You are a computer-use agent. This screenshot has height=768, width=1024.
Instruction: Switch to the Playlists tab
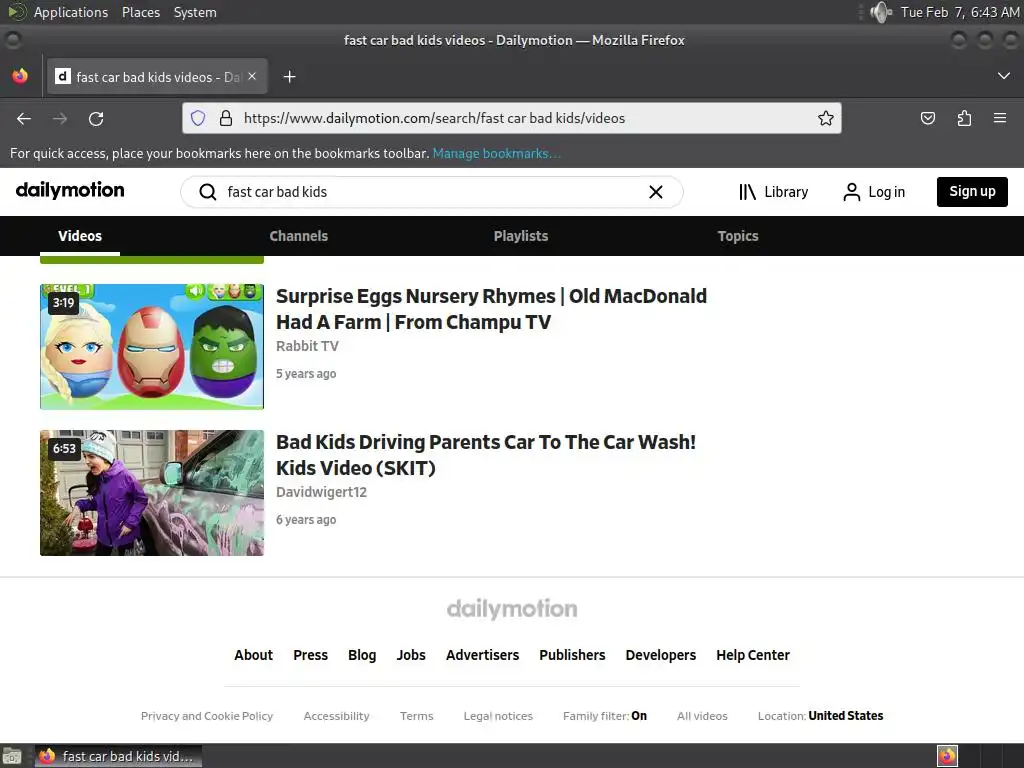coord(520,236)
